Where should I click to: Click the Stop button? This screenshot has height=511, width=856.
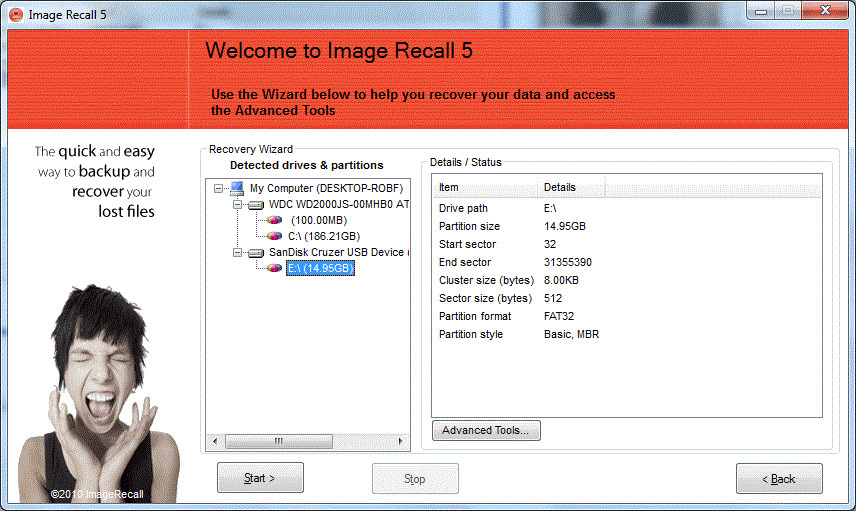pos(415,479)
